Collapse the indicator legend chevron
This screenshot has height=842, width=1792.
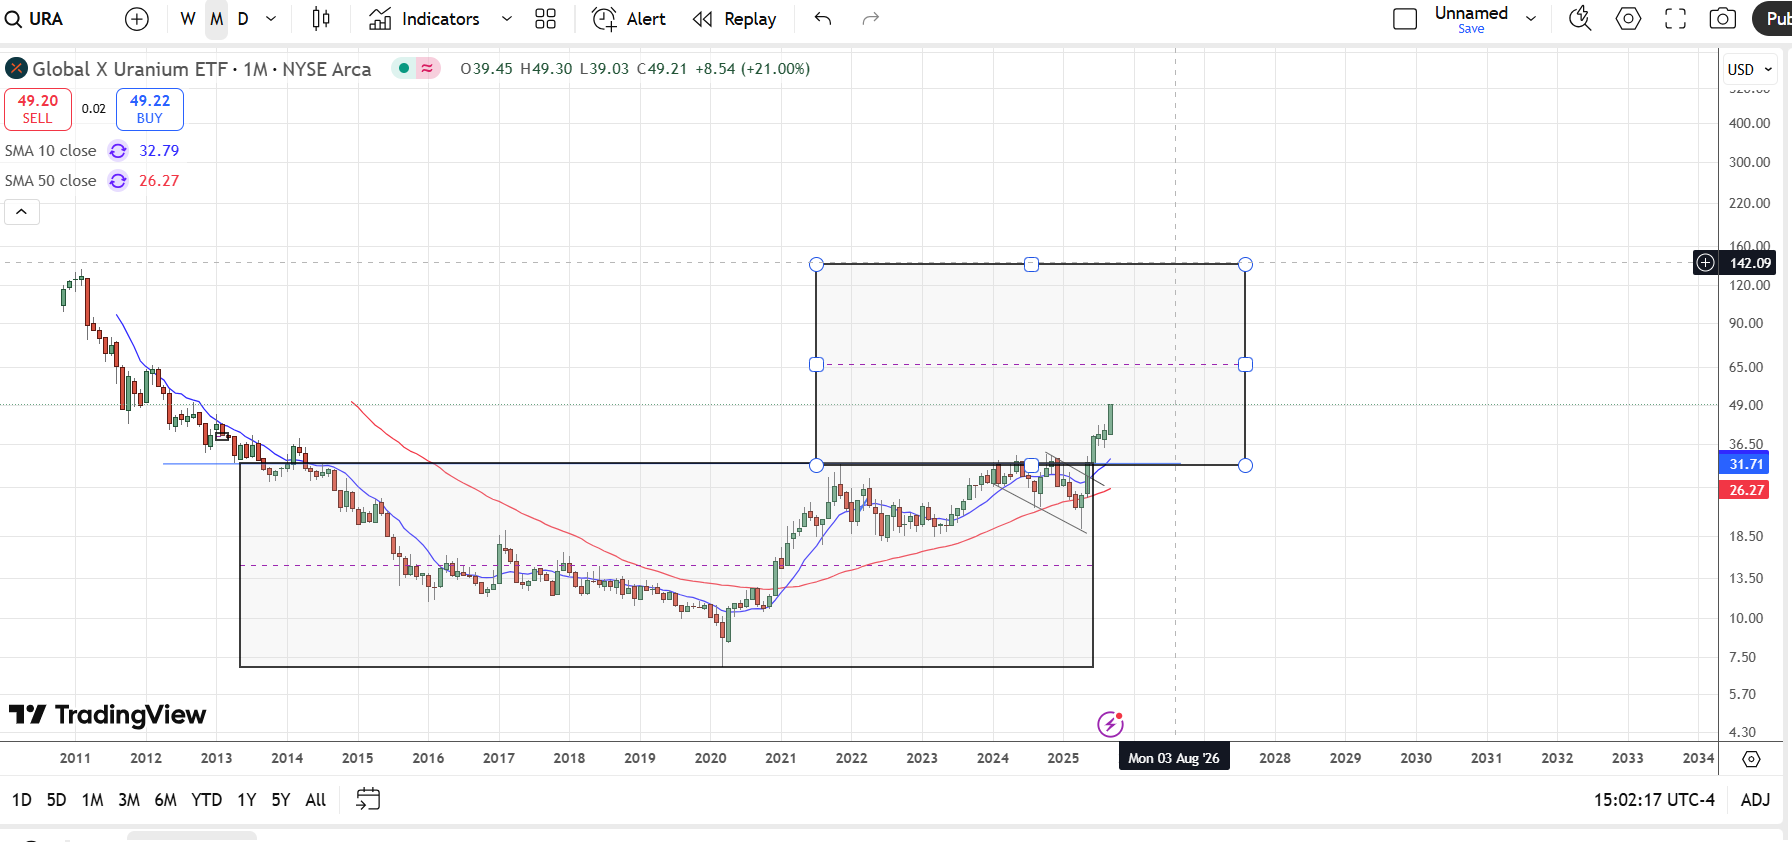[x=22, y=212]
